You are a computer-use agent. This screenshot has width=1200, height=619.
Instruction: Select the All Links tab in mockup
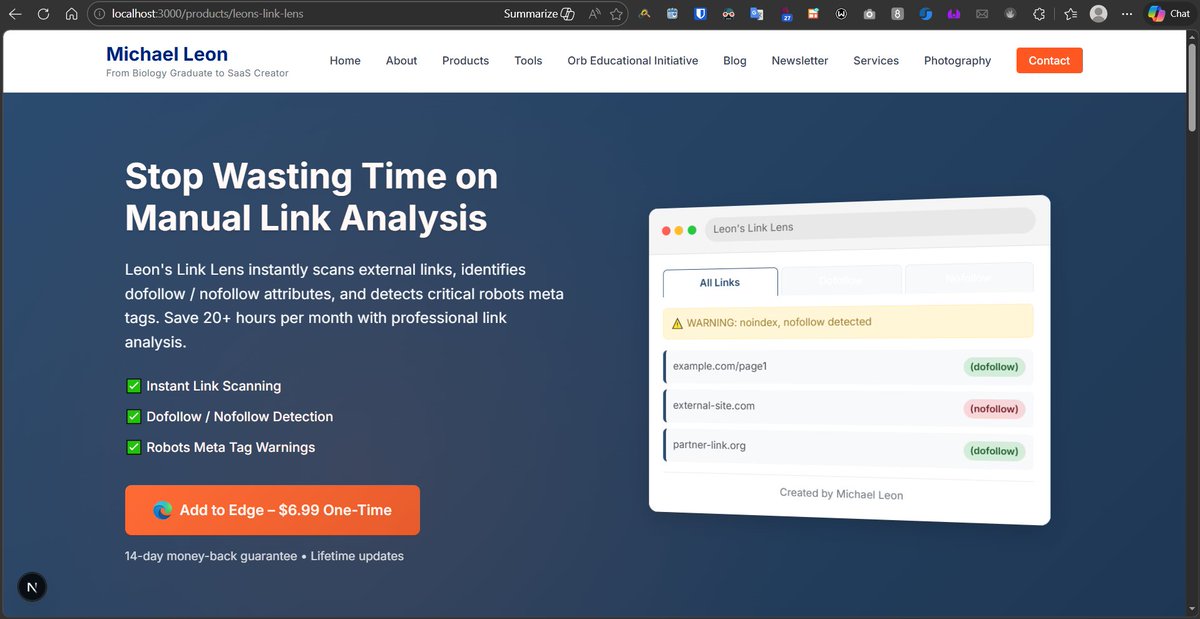click(x=720, y=282)
